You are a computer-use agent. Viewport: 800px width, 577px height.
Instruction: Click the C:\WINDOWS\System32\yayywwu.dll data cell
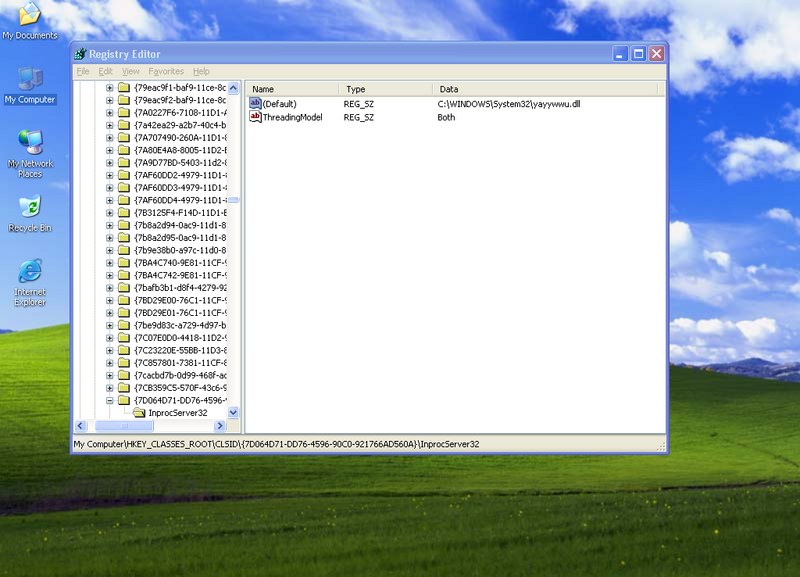(509, 104)
